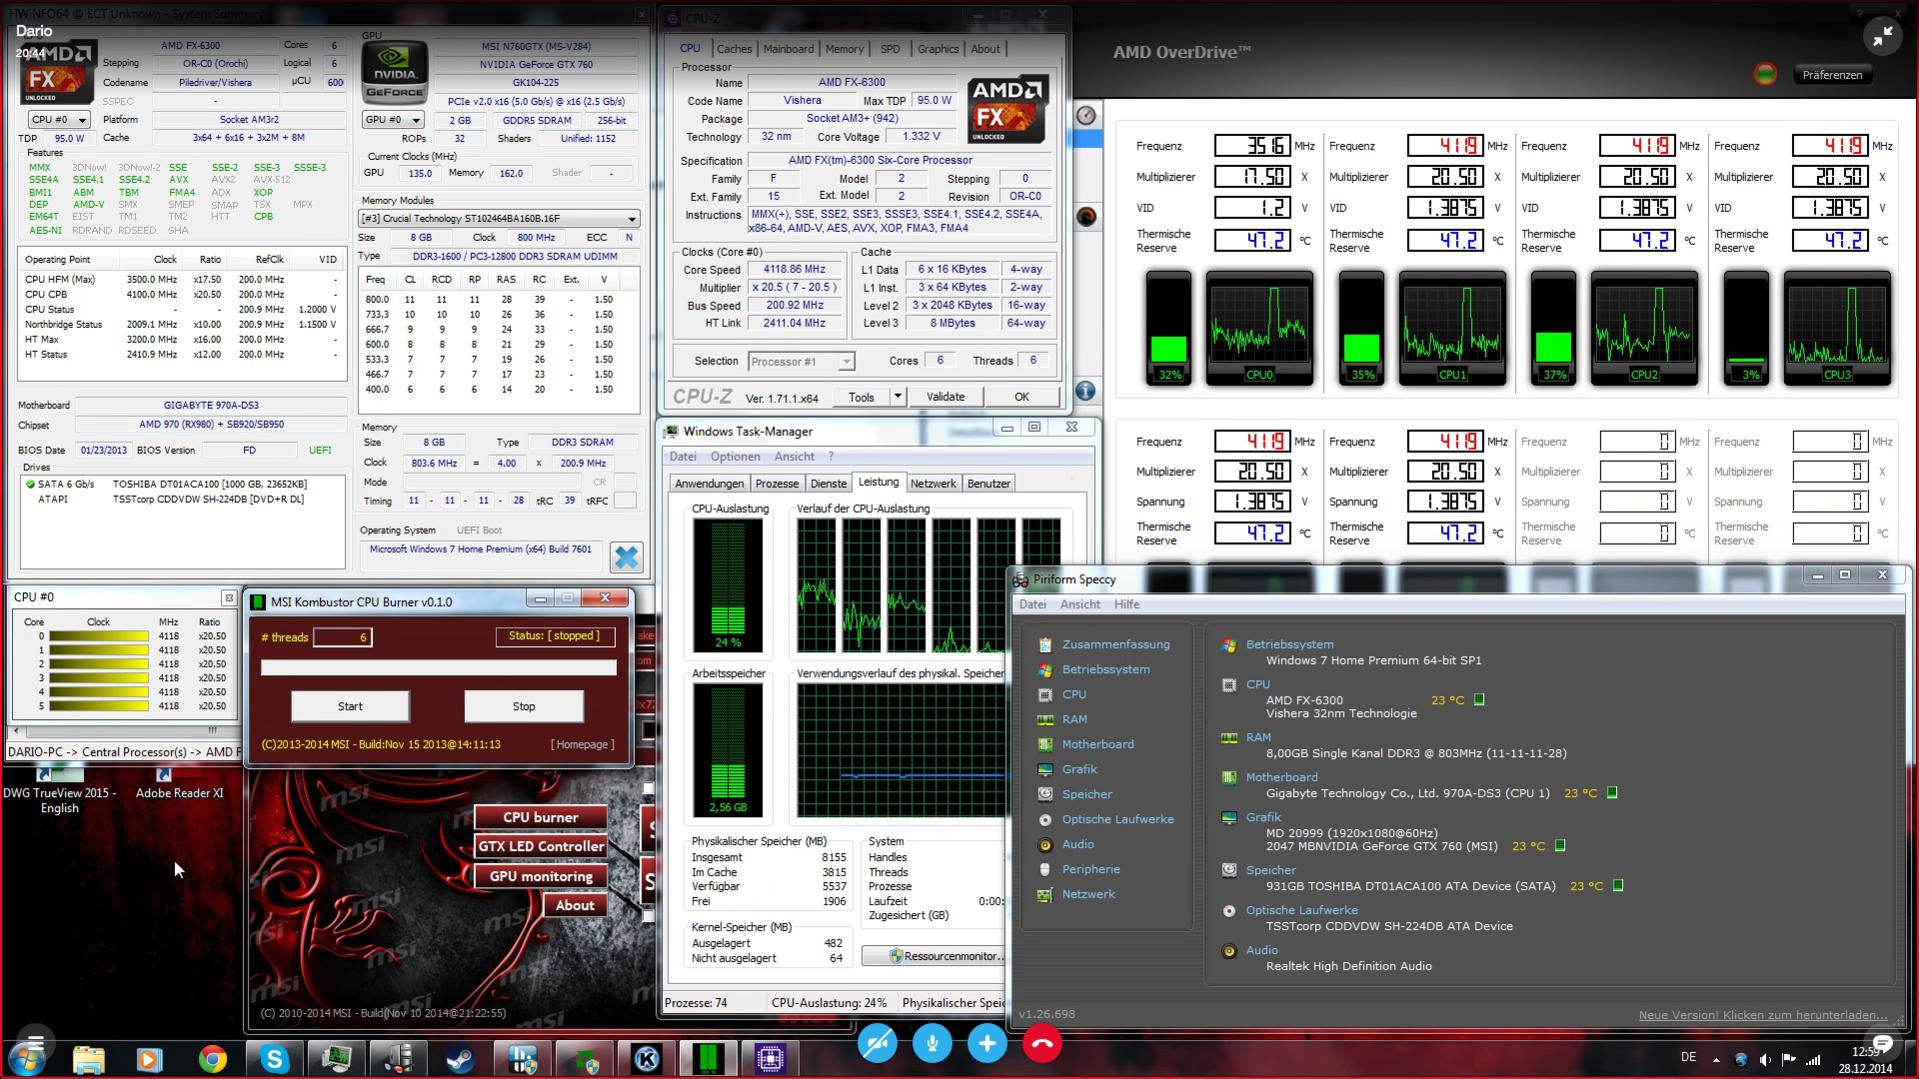Click the Core Speed value '4118.86 MHz'
This screenshot has height=1079, width=1919.
click(796, 270)
